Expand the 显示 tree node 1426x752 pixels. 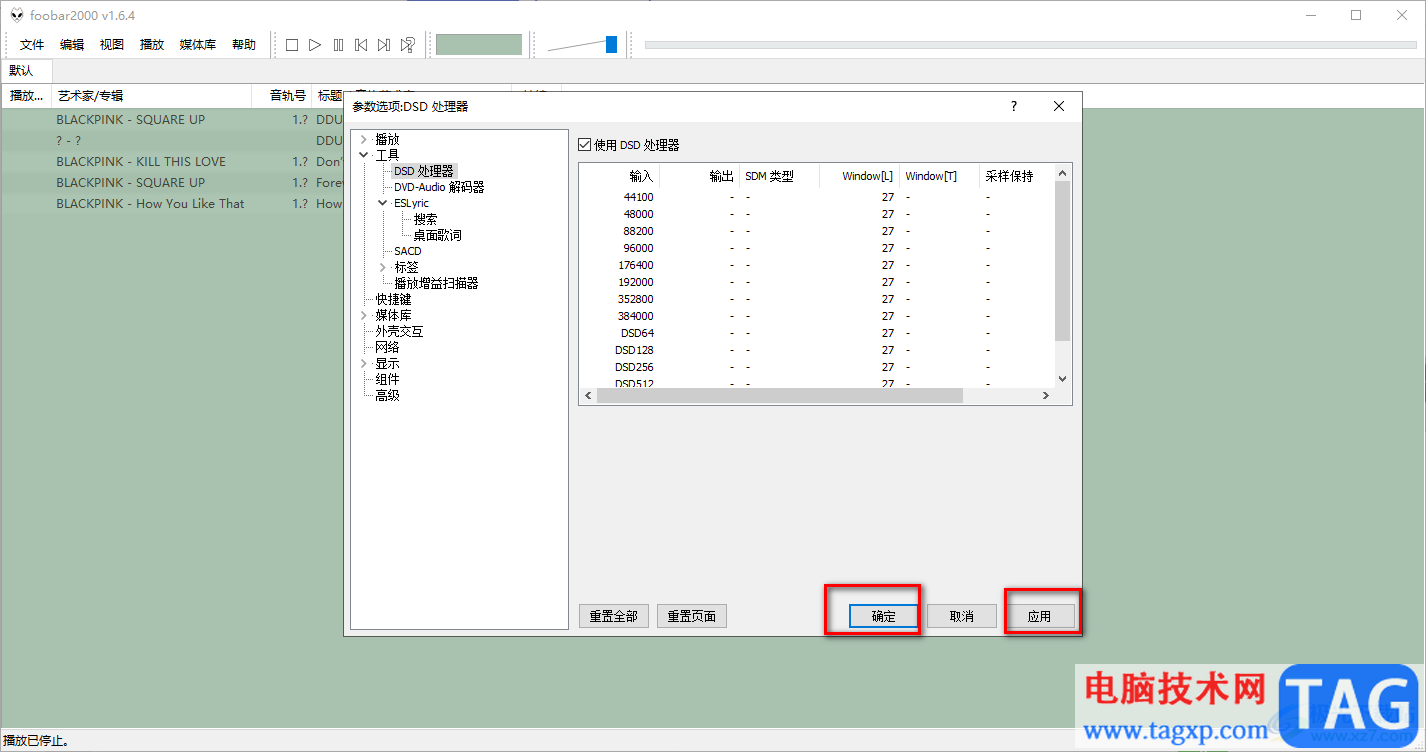tap(363, 363)
